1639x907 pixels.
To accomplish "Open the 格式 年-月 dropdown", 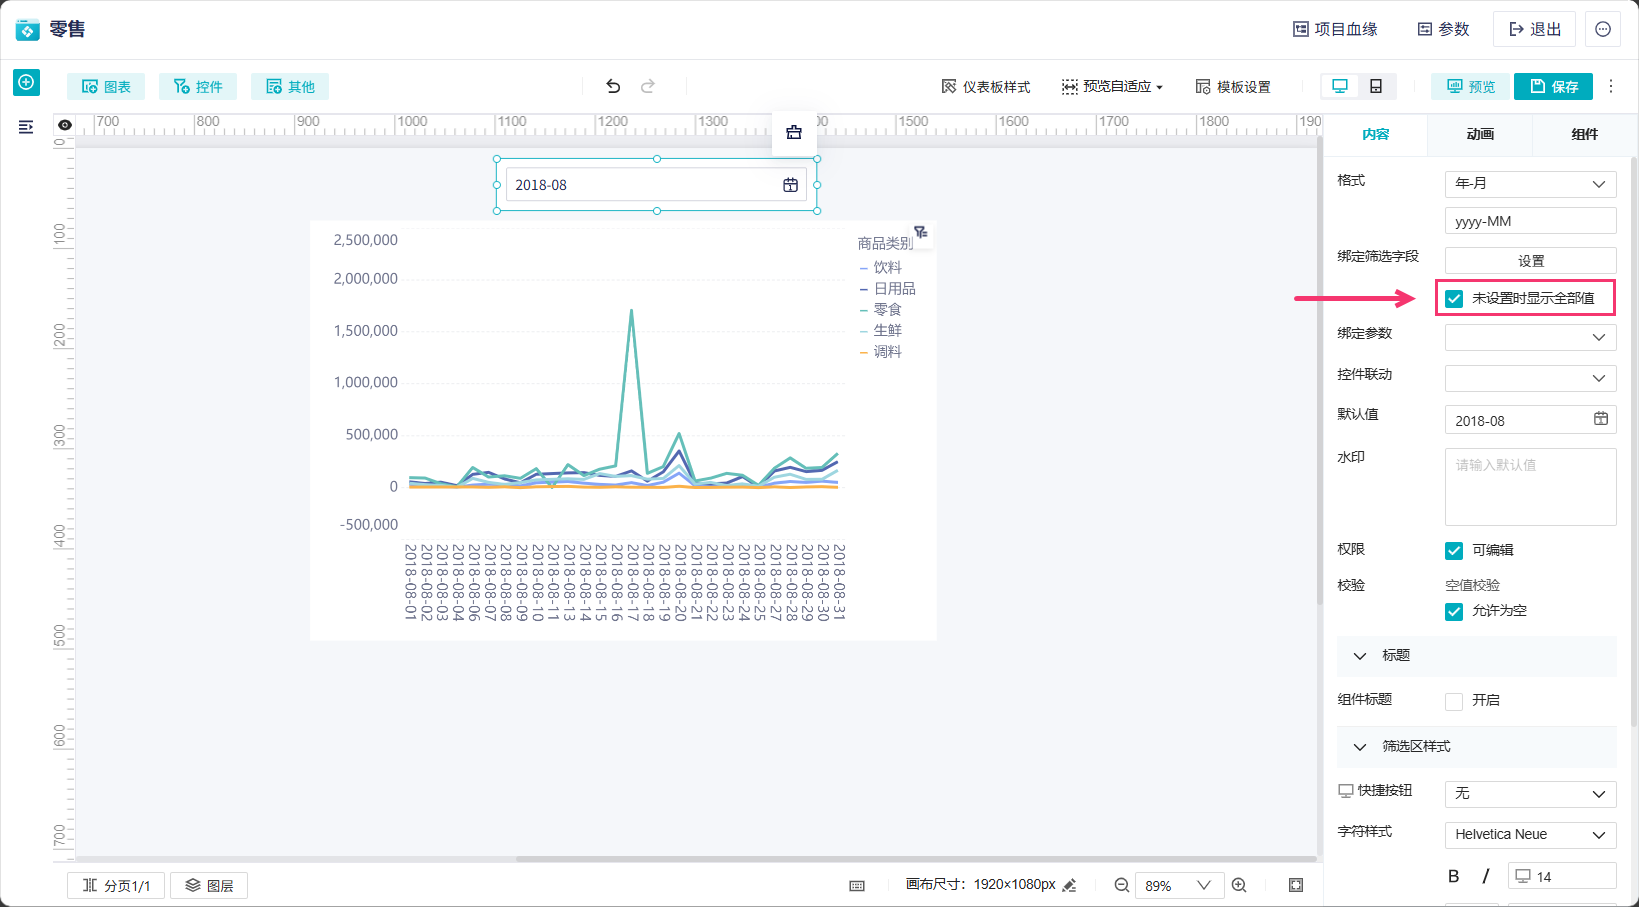I will [x=1530, y=184].
